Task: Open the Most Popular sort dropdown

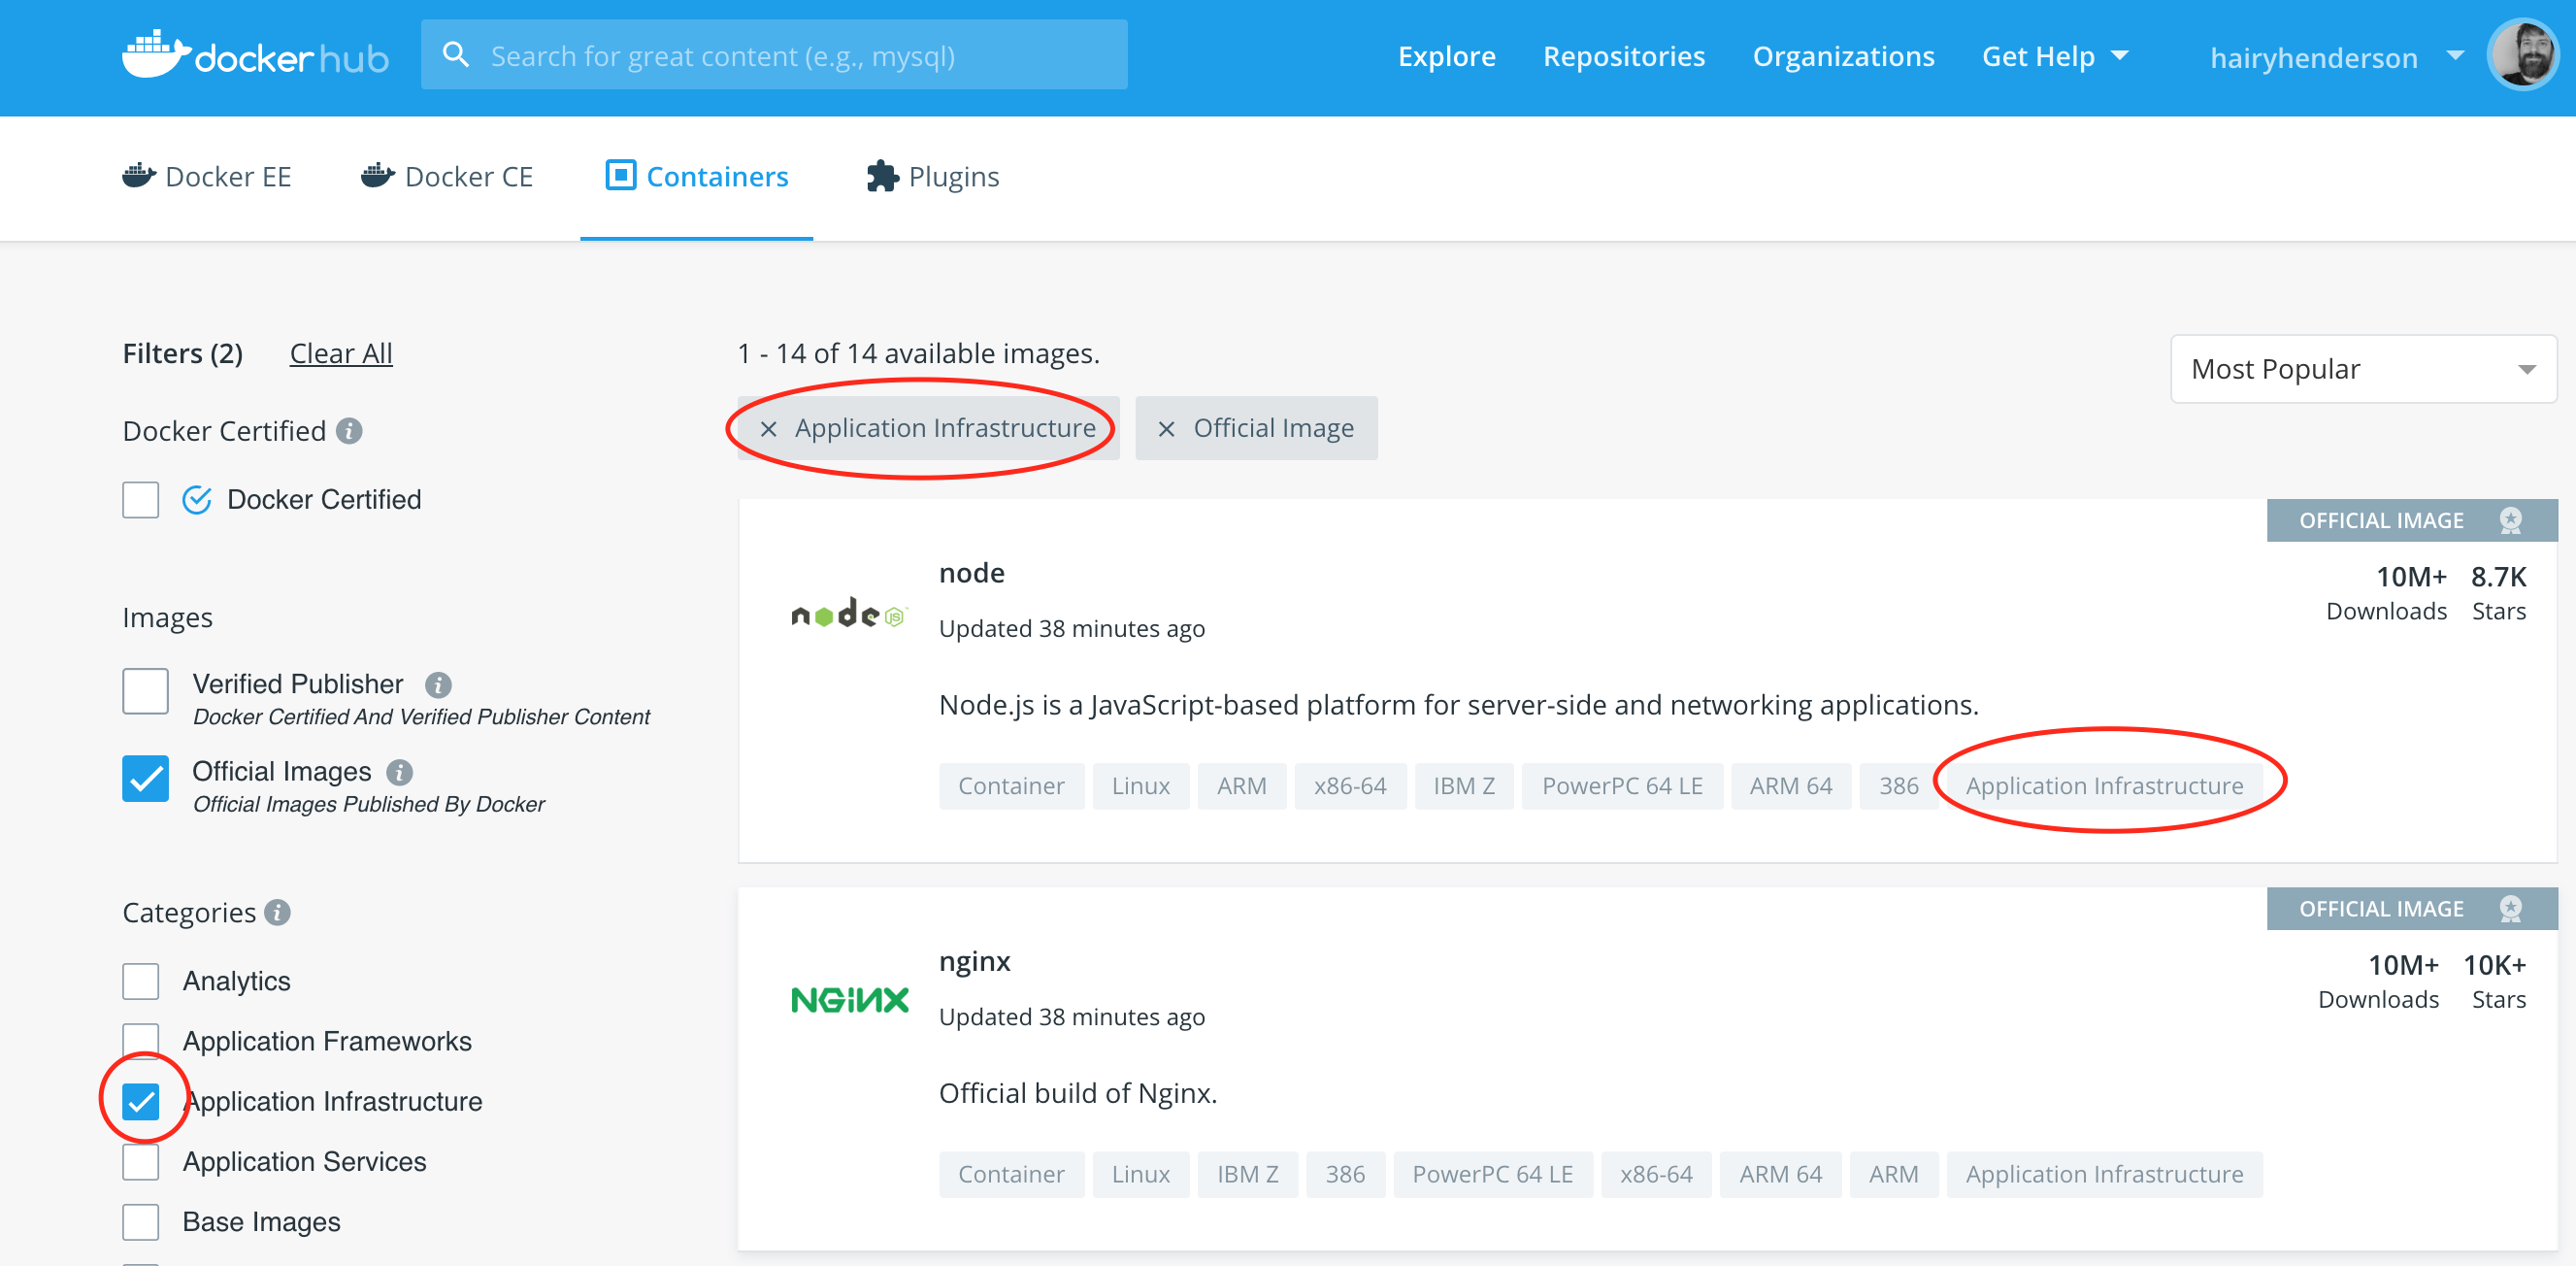Action: pos(2362,369)
